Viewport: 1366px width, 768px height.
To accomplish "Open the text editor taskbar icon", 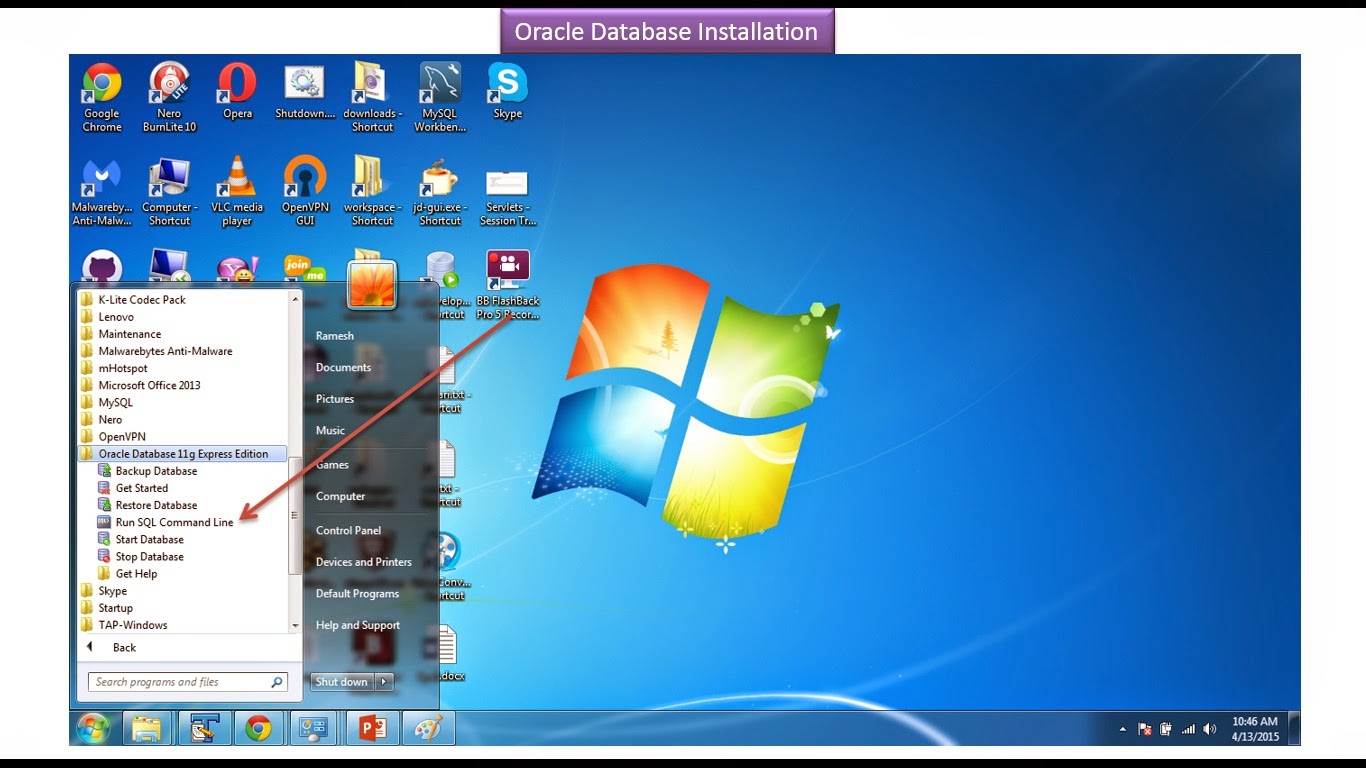I will 203,728.
